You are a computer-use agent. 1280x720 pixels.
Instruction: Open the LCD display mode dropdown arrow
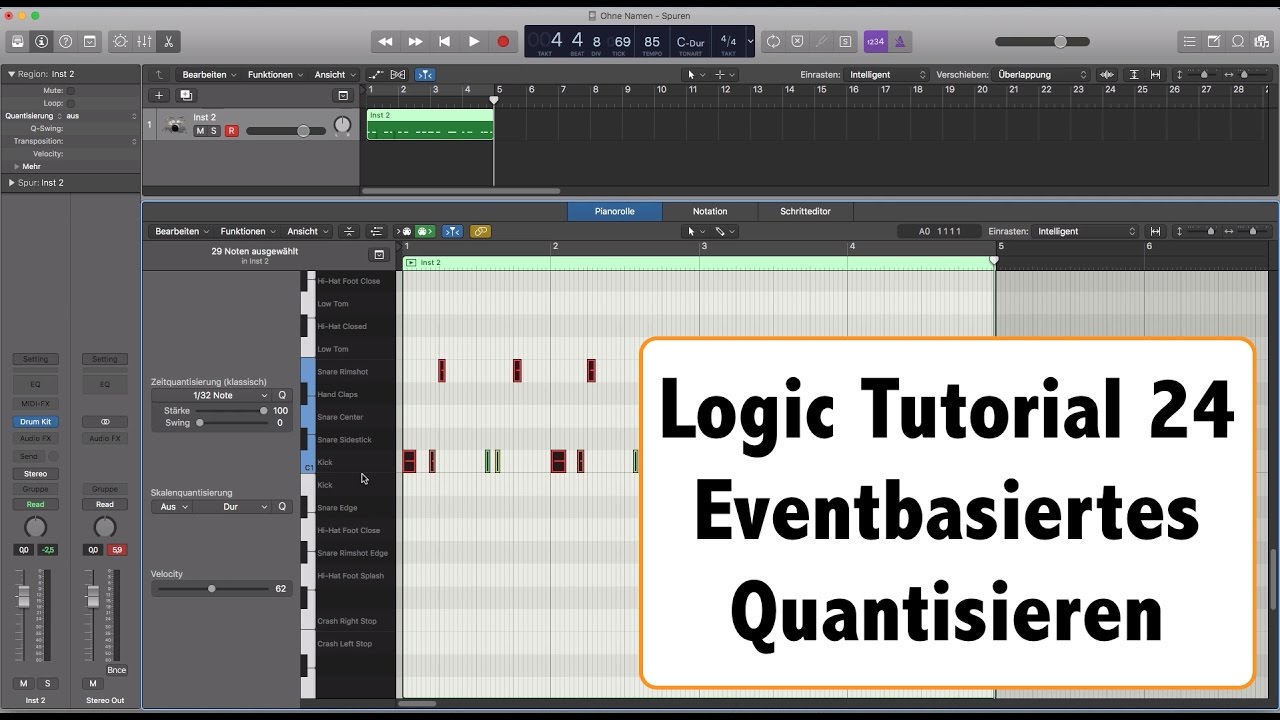750,41
